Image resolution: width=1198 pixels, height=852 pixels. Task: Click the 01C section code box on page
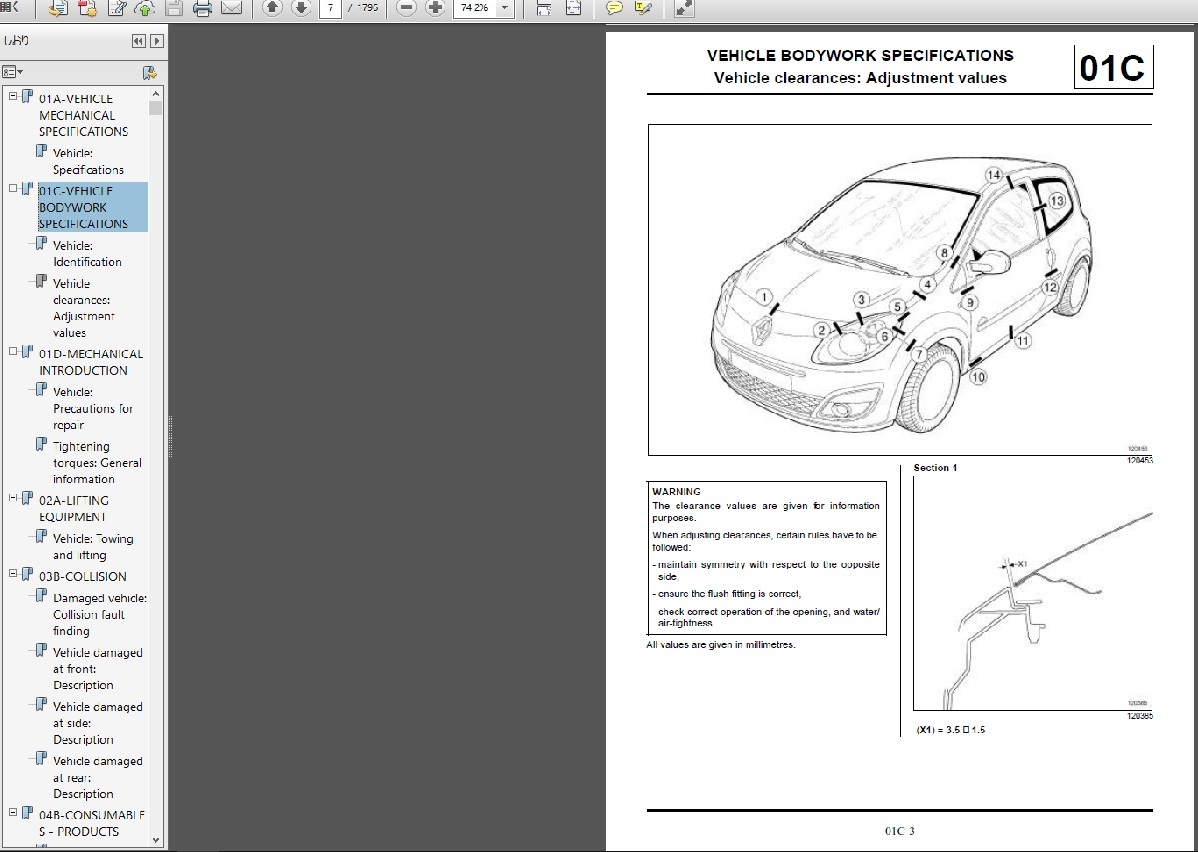pyautogui.click(x=1112, y=67)
